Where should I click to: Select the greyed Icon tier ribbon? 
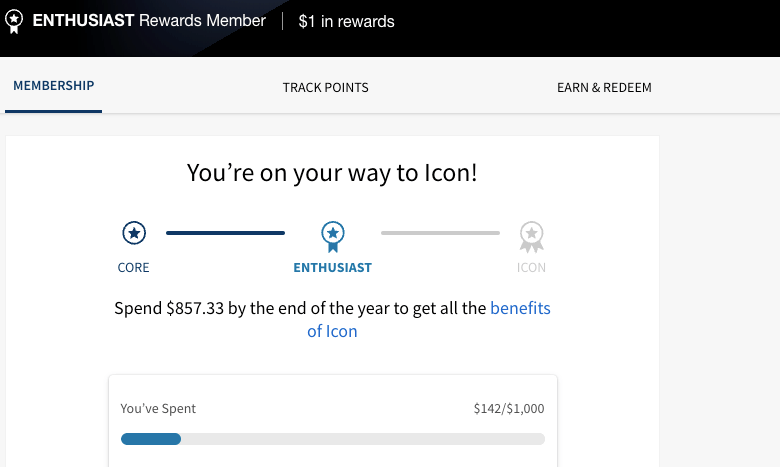point(531,237)
